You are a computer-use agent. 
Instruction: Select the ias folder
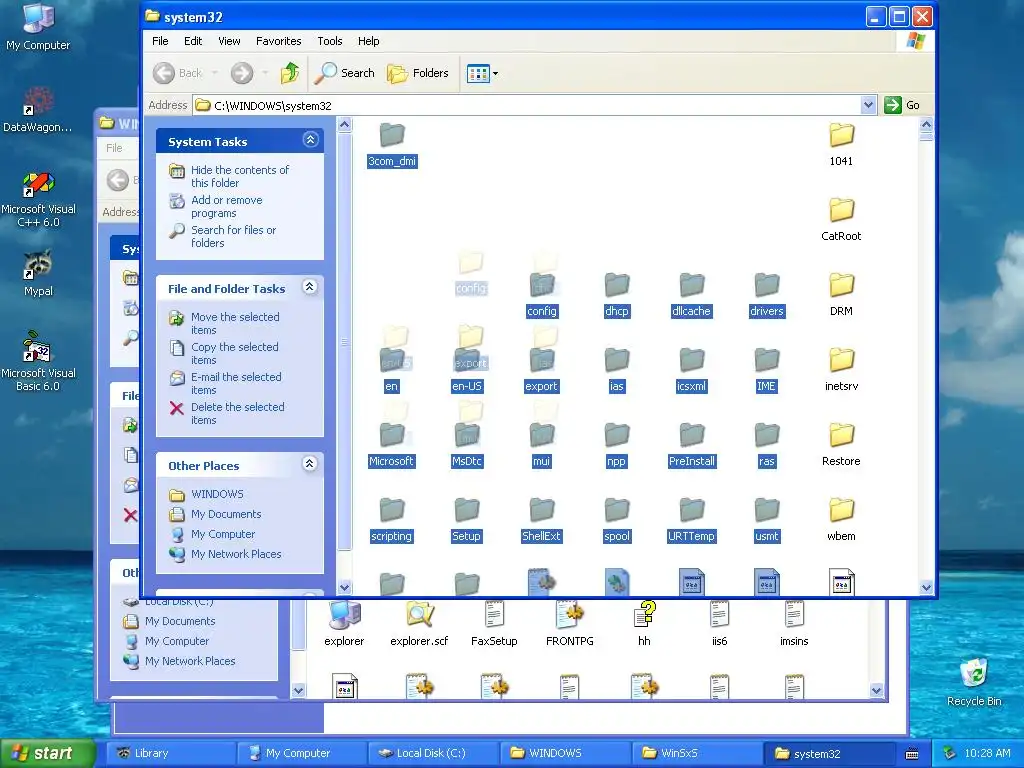point(616,370)
